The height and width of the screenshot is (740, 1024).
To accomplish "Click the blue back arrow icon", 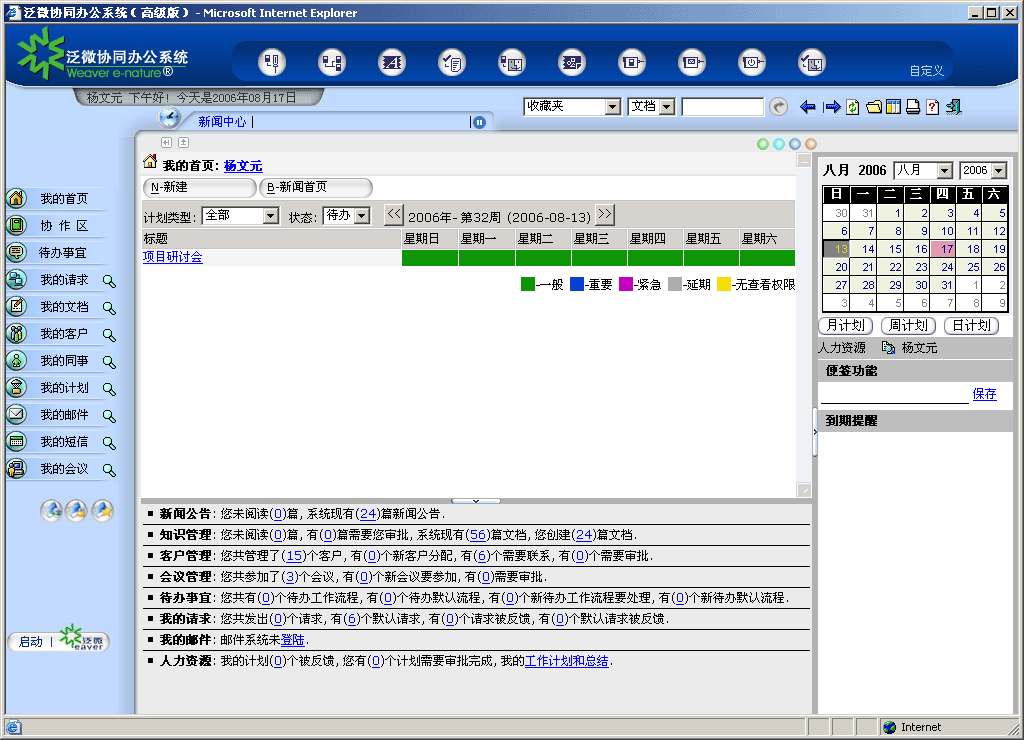I will [x=808, y=107].
